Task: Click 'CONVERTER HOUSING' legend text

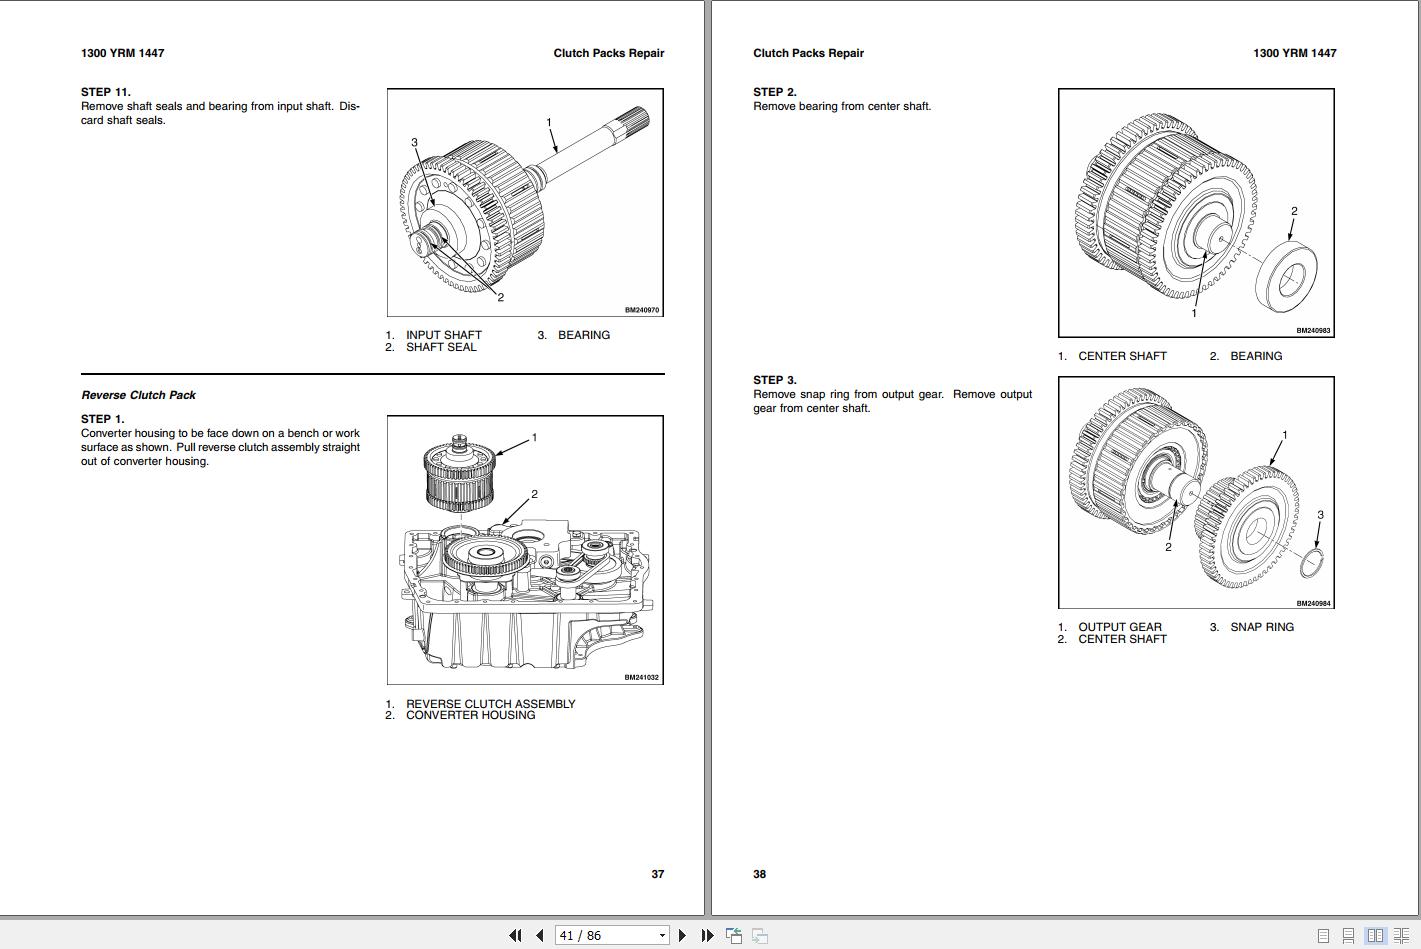Action: click(471, 715)
